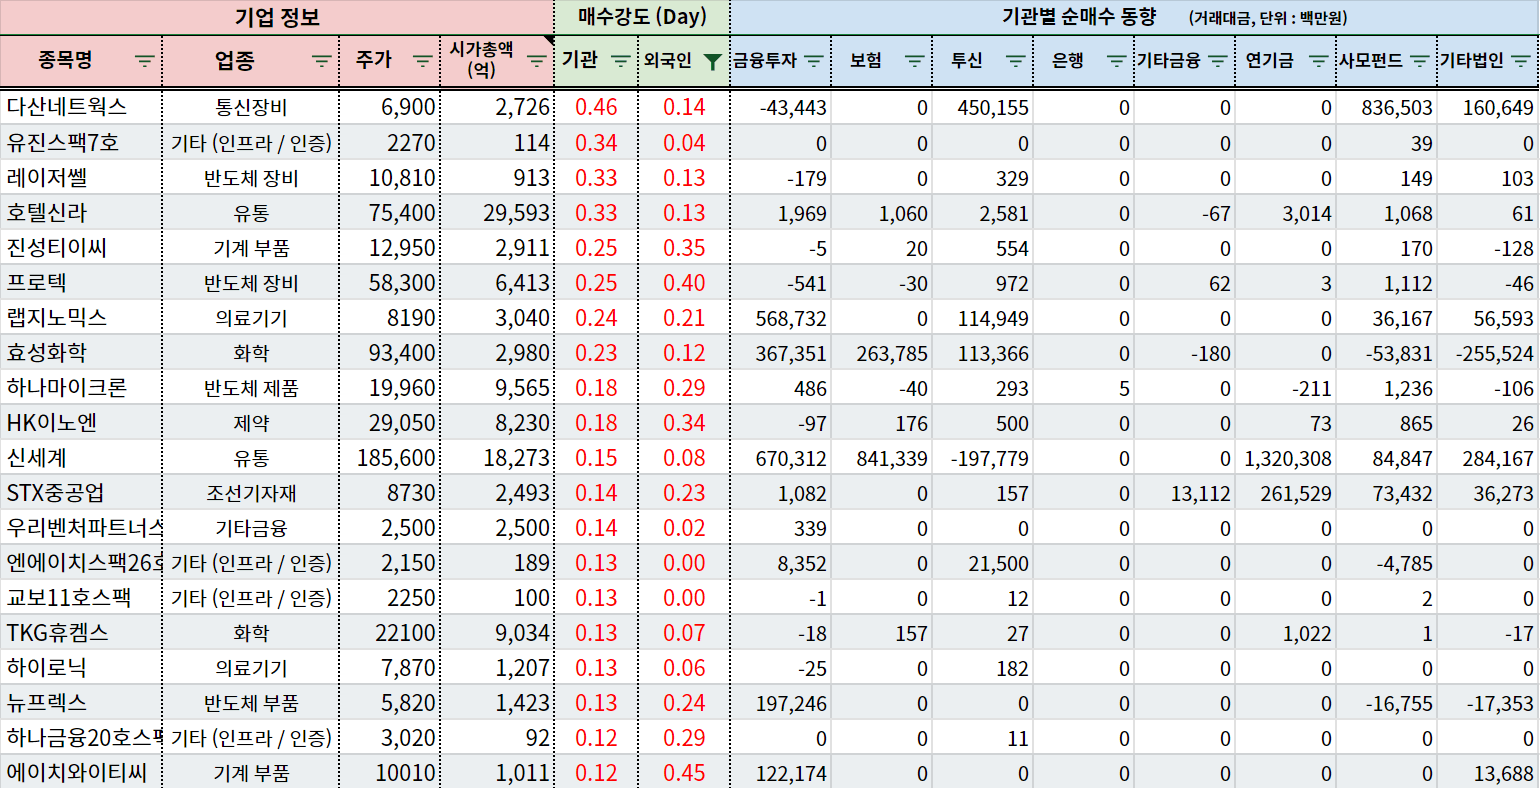Open the 기관 strength filter dropdown
Viewport: 1540px width, 788px height.
(x=621, y=61)
